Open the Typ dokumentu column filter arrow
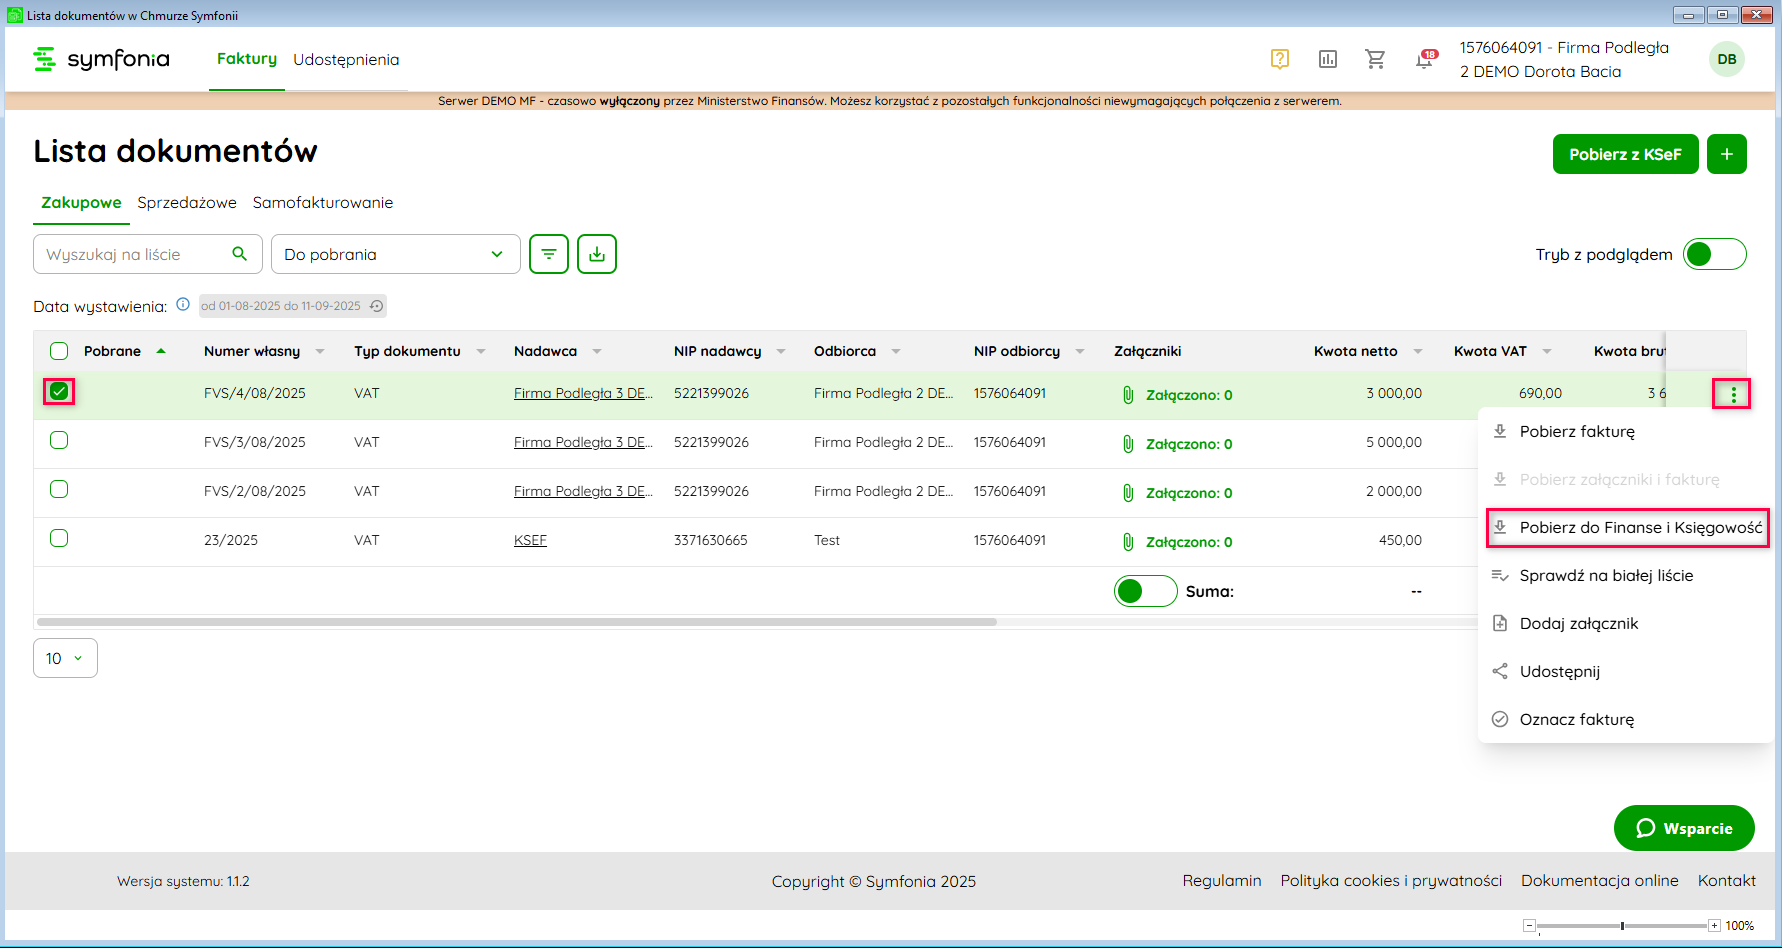The image size is (1782, 949). click(481, 351)
